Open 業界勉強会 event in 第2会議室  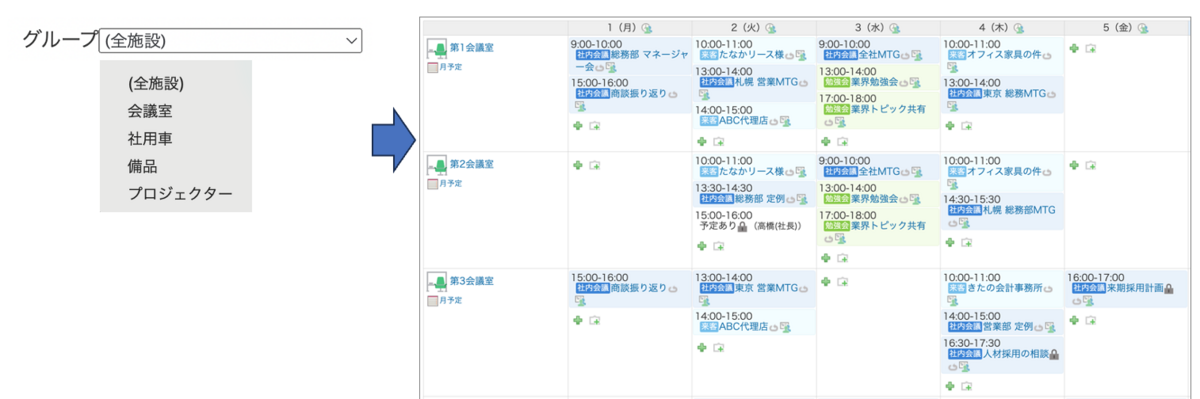(x=874, y=198)
